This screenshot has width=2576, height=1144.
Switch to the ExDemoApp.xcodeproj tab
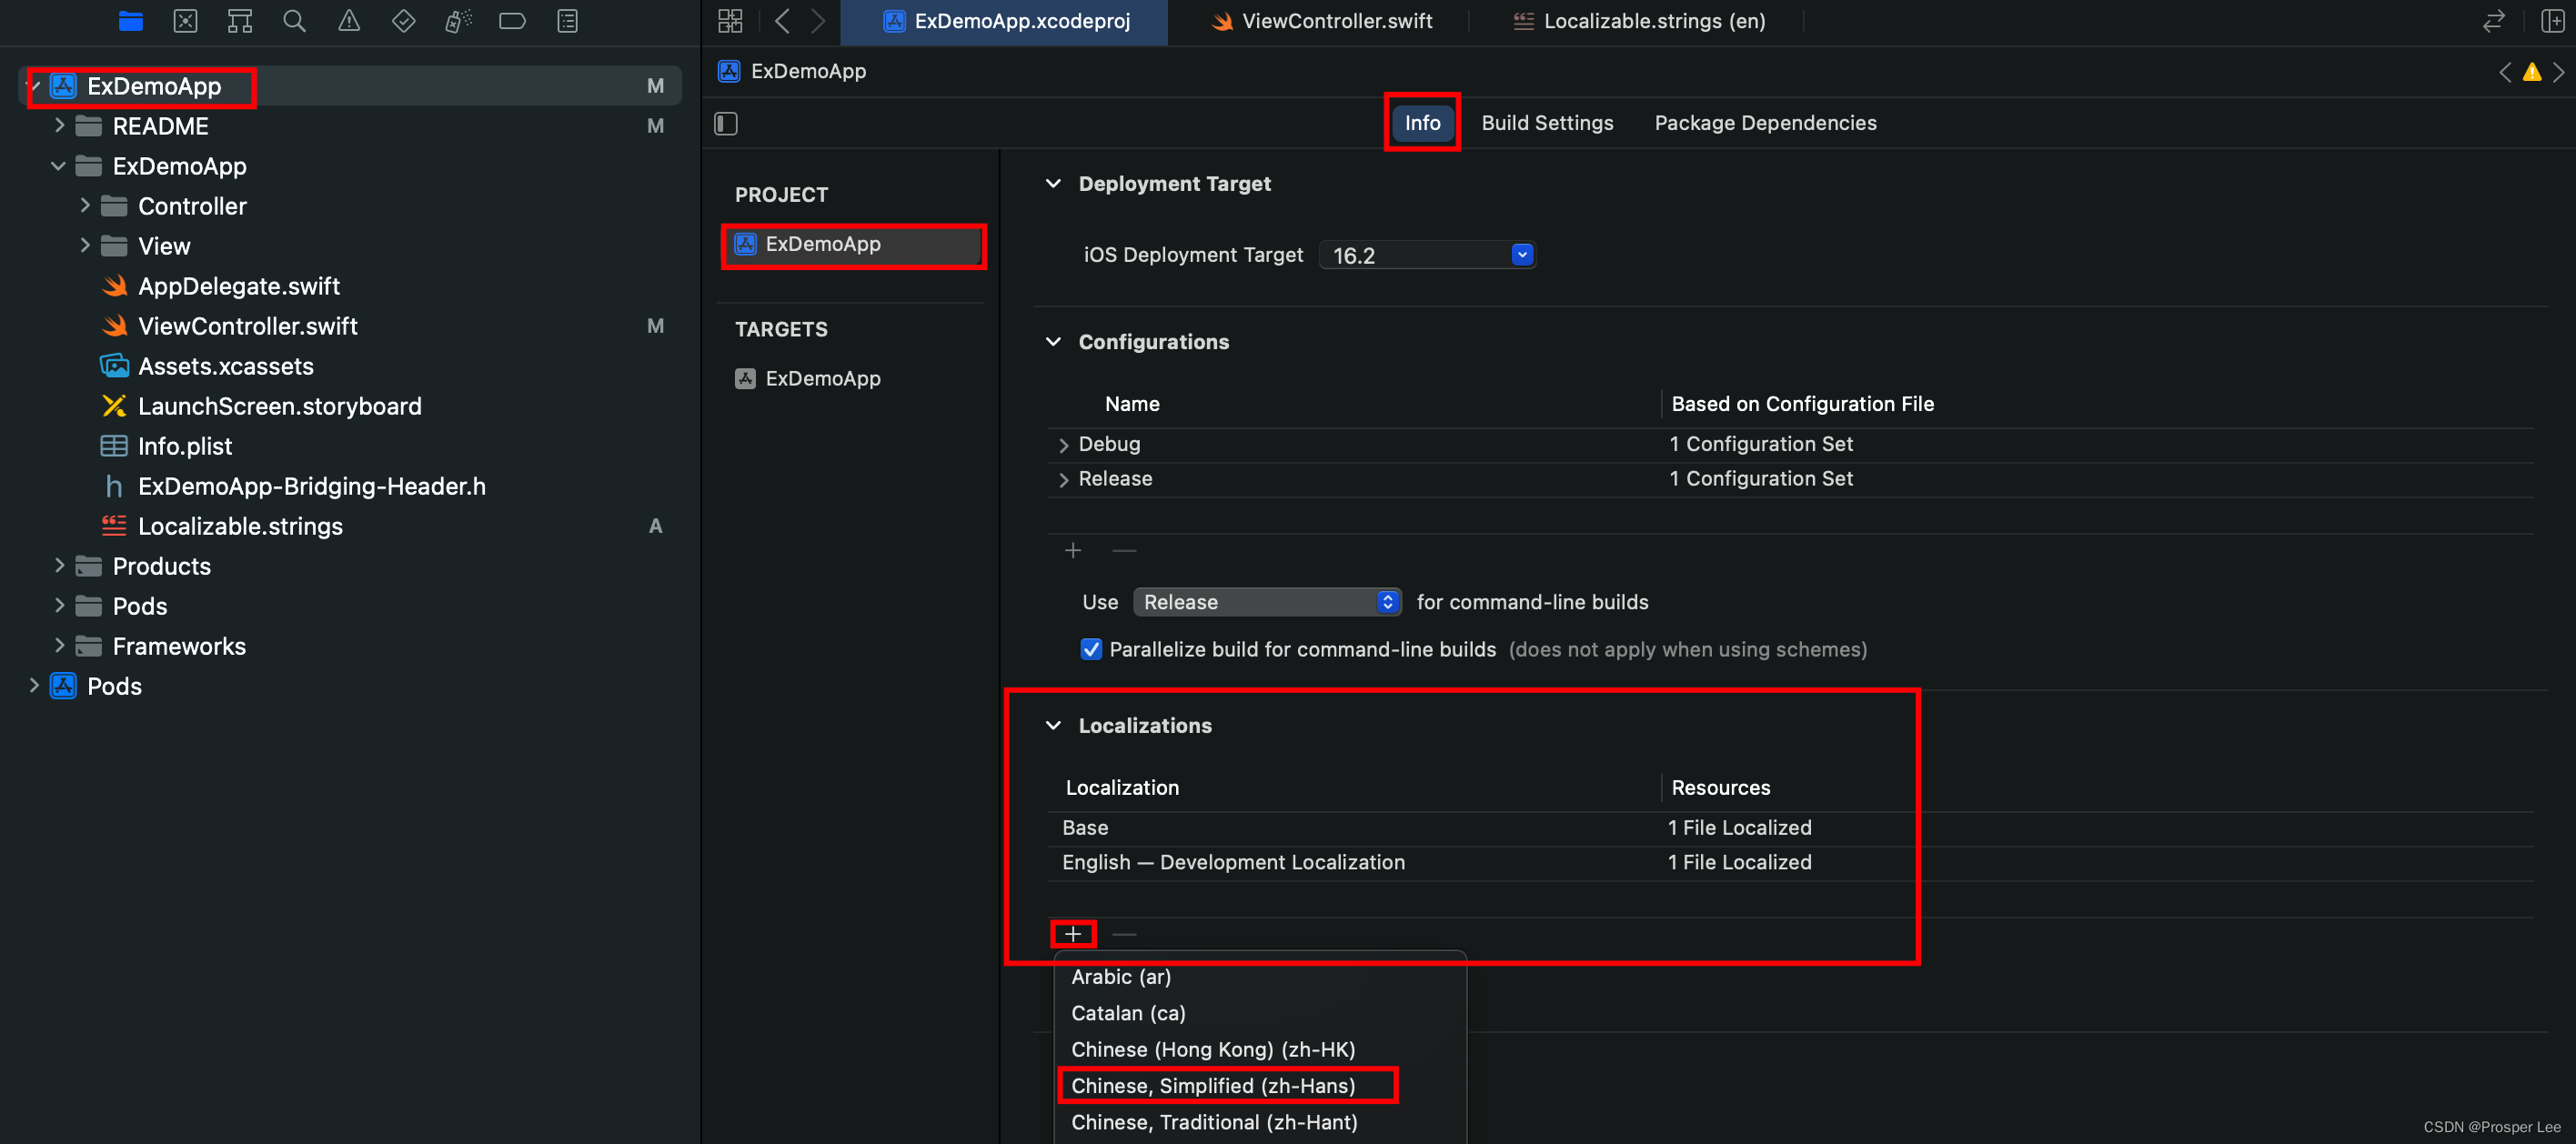click(x=1004, y=21)
